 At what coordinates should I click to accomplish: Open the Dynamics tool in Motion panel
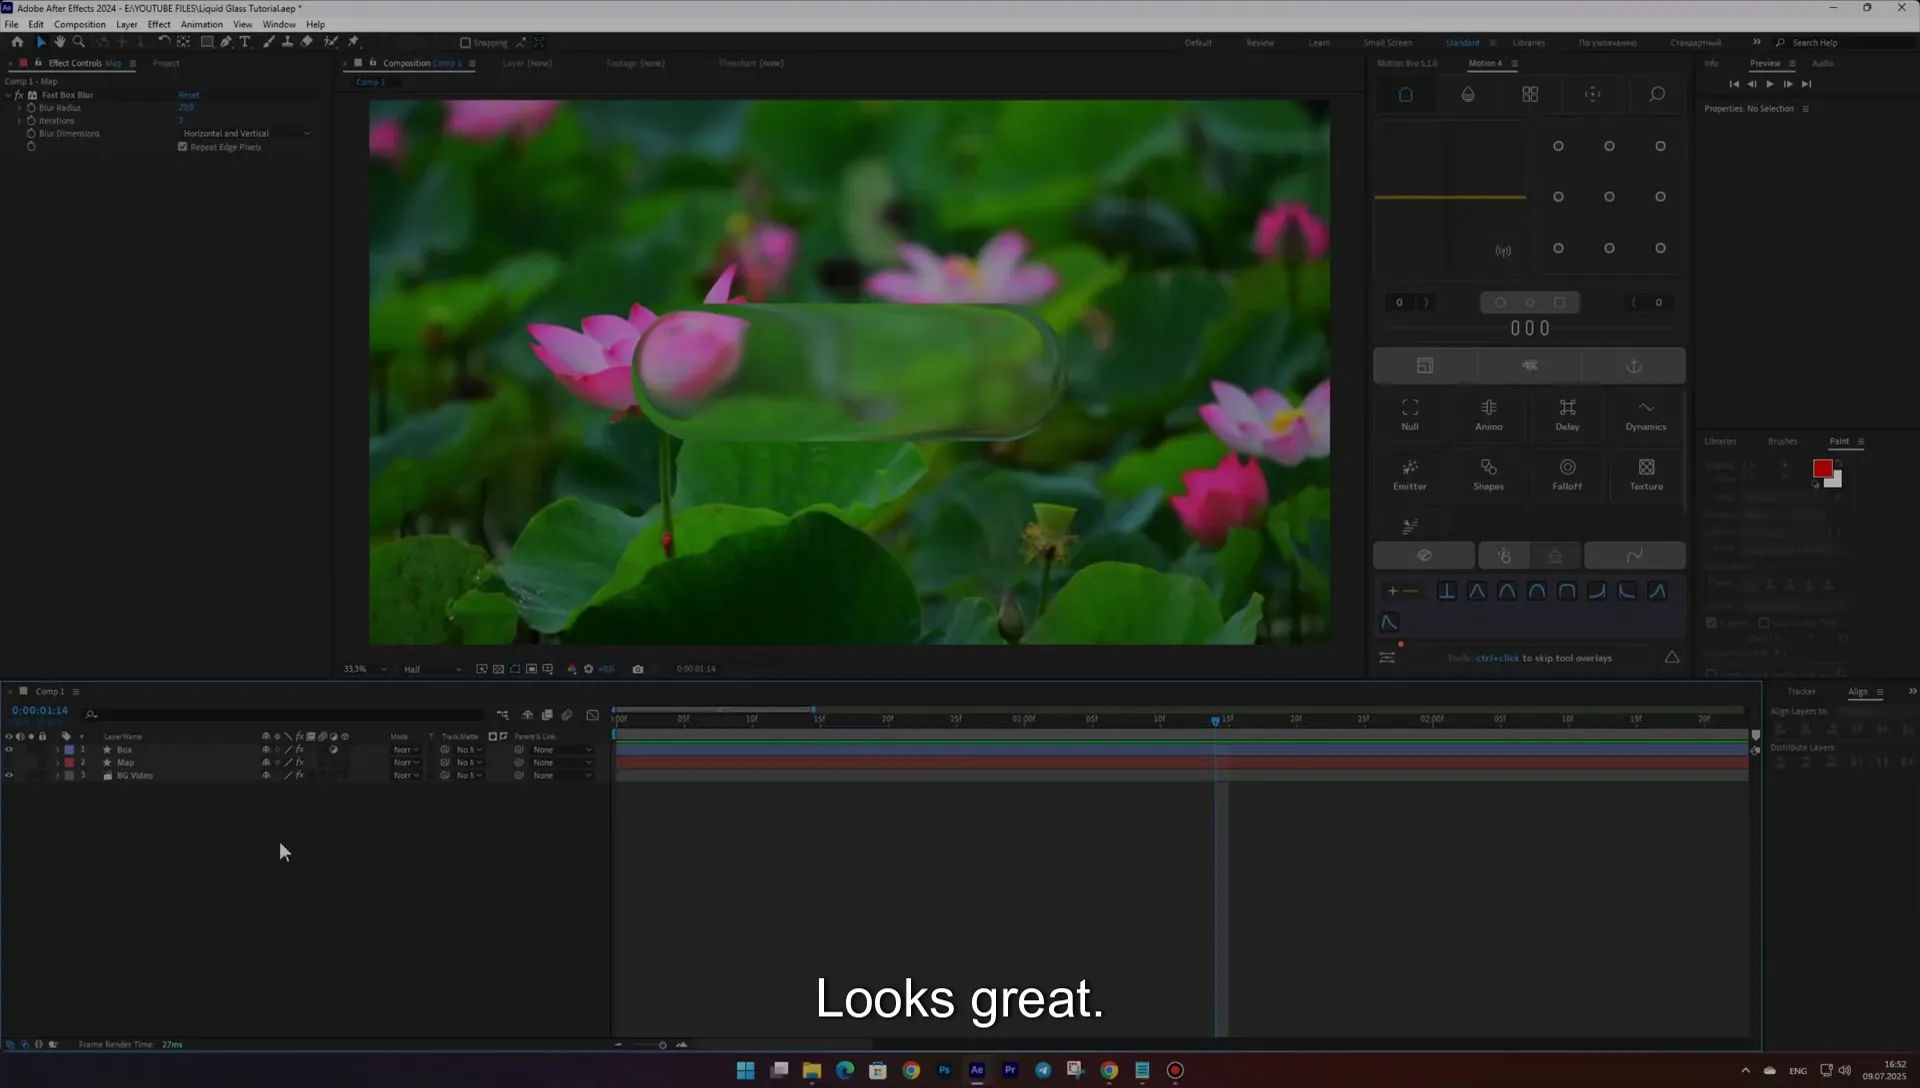coord(1646,415)
